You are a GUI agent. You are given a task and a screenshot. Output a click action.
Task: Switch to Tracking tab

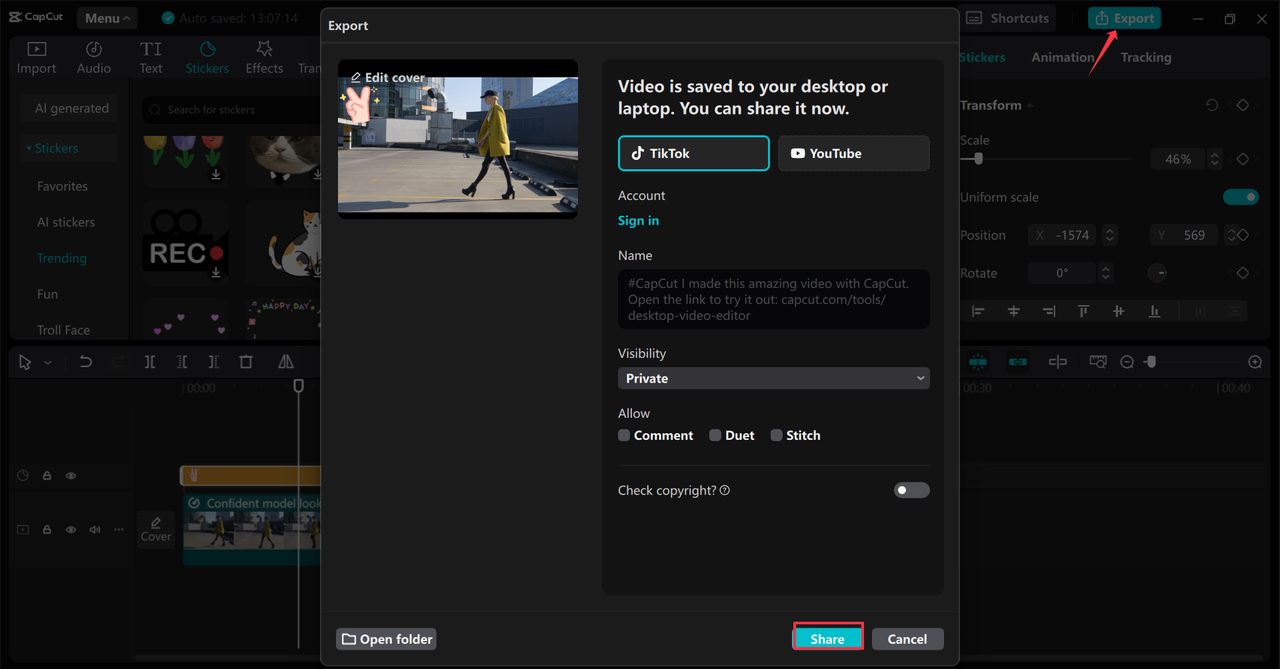point(1146,57)
